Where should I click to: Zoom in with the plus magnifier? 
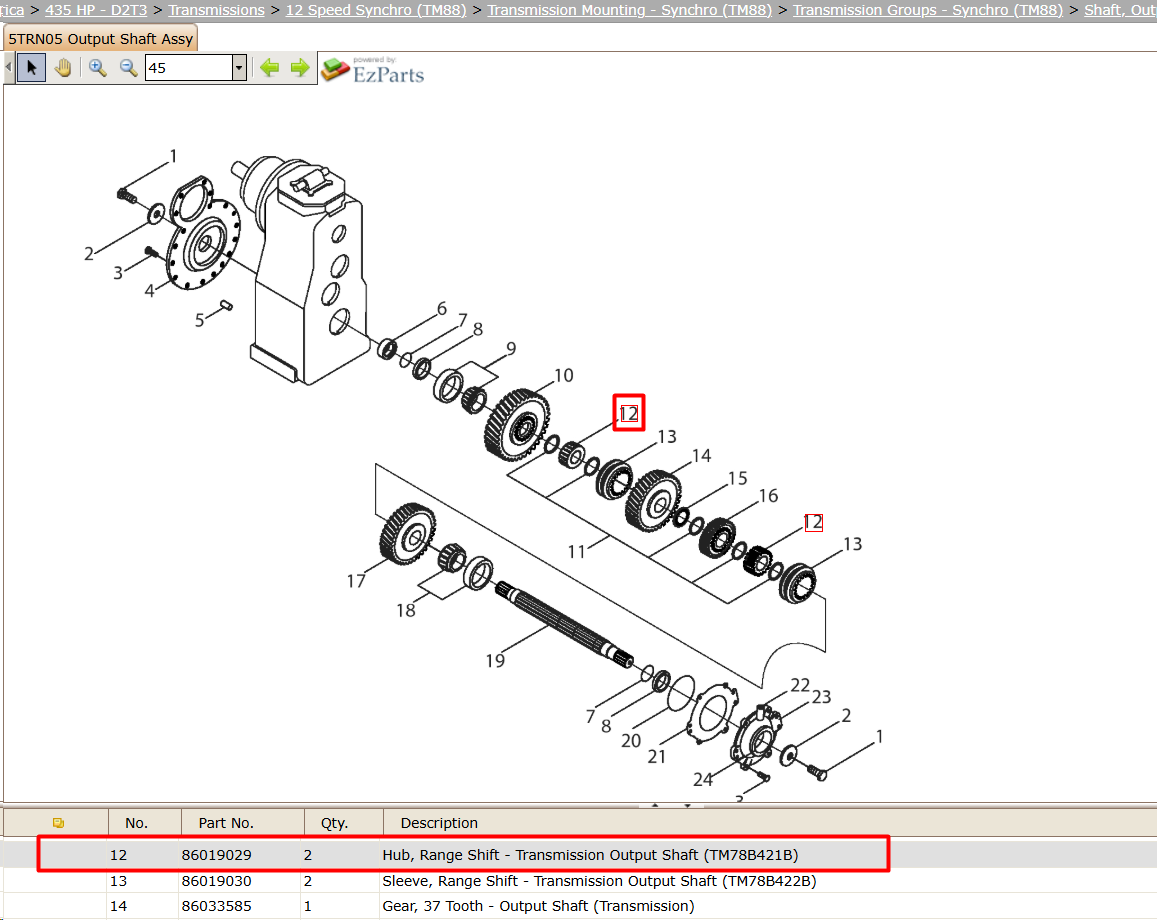(x=97, y=68)
